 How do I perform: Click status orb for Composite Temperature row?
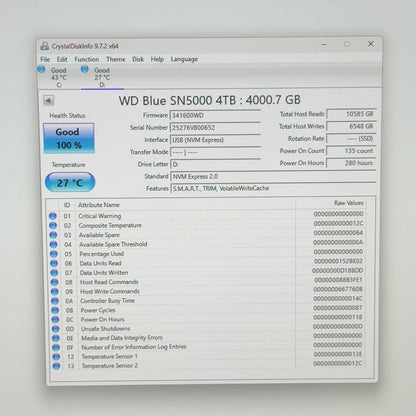tap(53, 225)
